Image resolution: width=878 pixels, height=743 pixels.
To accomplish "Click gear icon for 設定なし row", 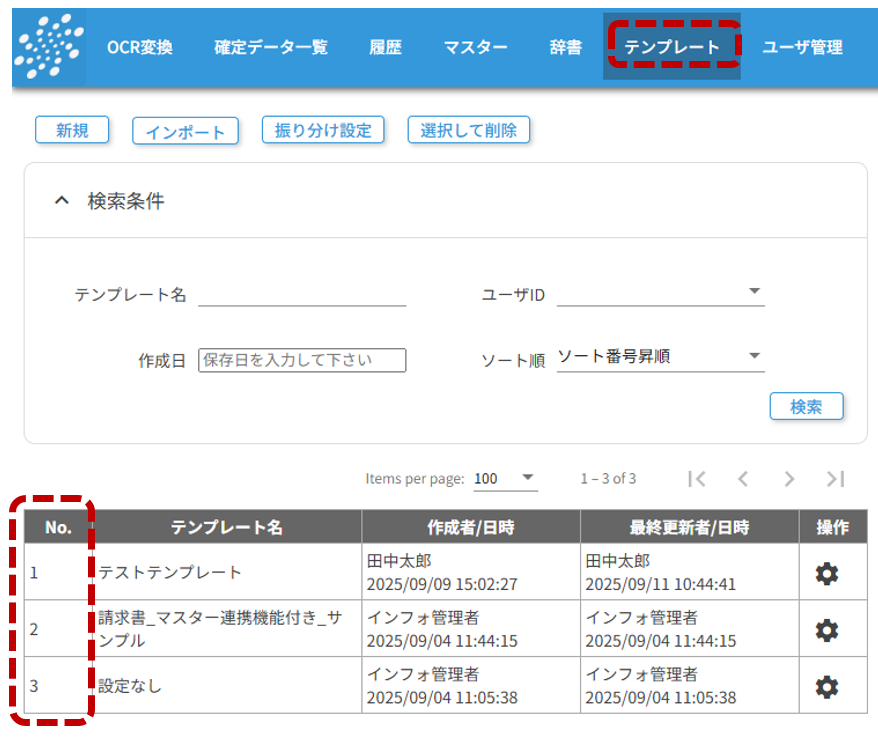I will (x=826, y=687).
